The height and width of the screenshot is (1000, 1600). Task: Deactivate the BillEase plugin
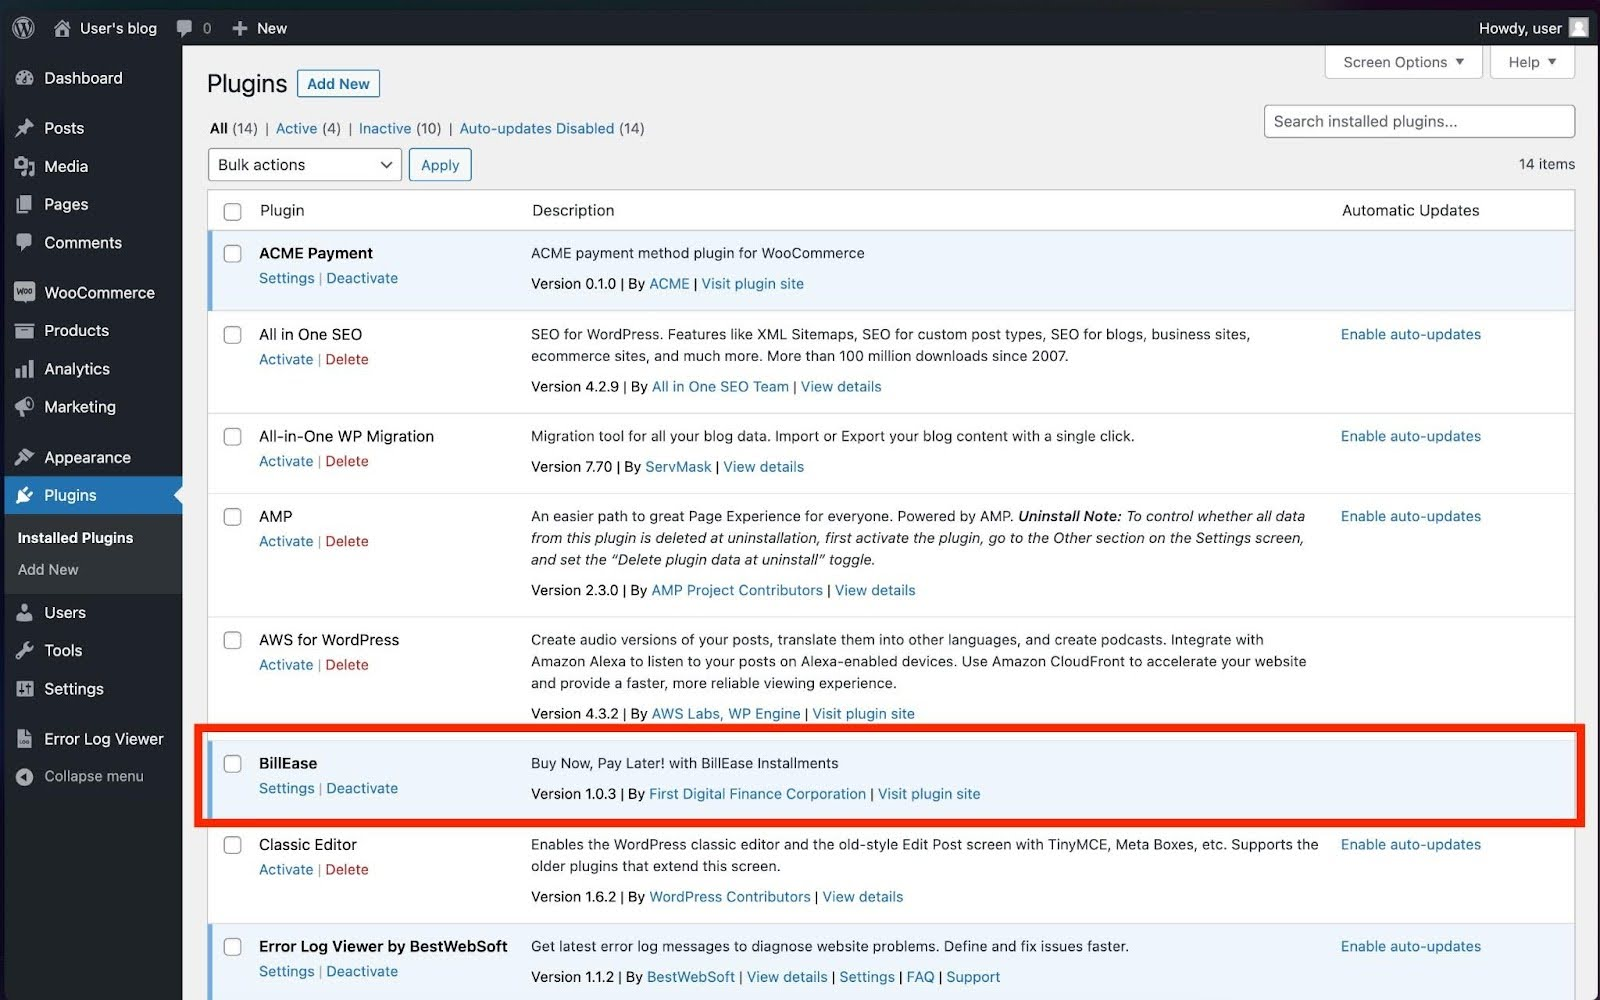(362, 788)
